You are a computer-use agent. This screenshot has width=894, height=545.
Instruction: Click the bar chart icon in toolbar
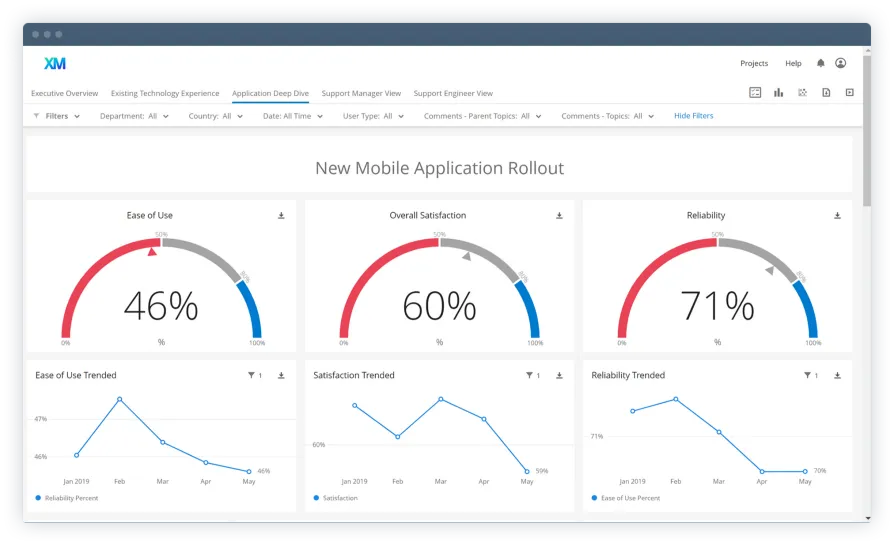pyautogui.click(x=778, y=93)
